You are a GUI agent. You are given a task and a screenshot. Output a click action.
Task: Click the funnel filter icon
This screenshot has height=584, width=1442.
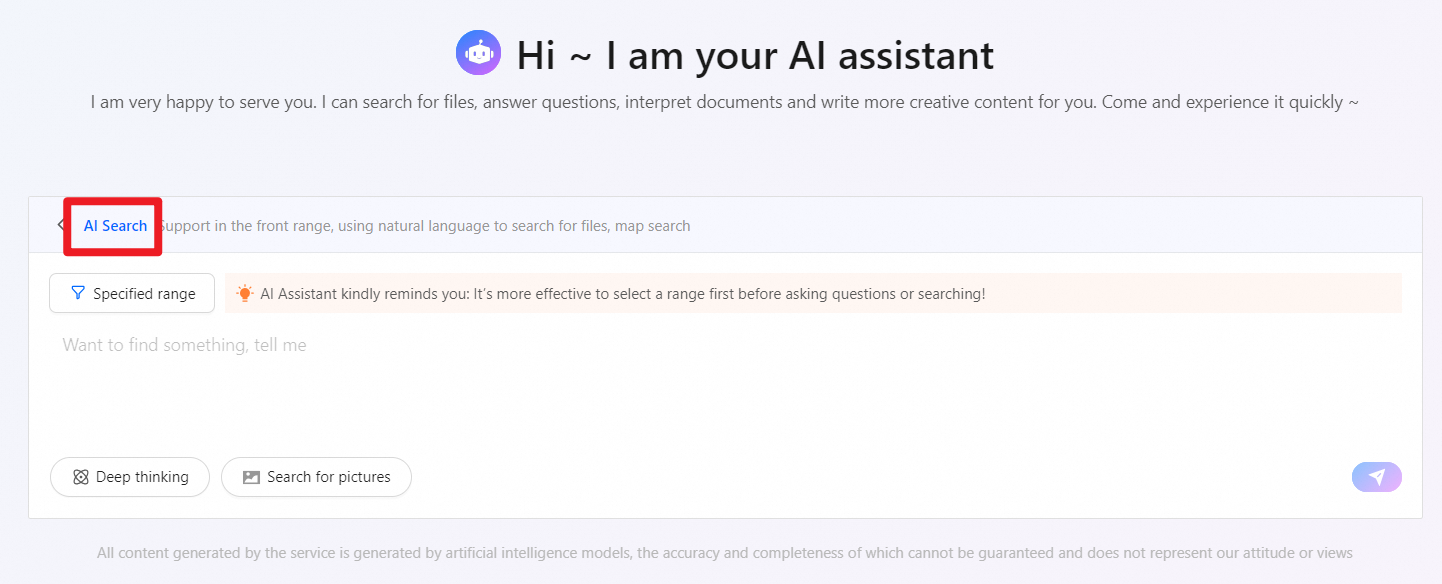pyautogui.click(x=77, y=293)
